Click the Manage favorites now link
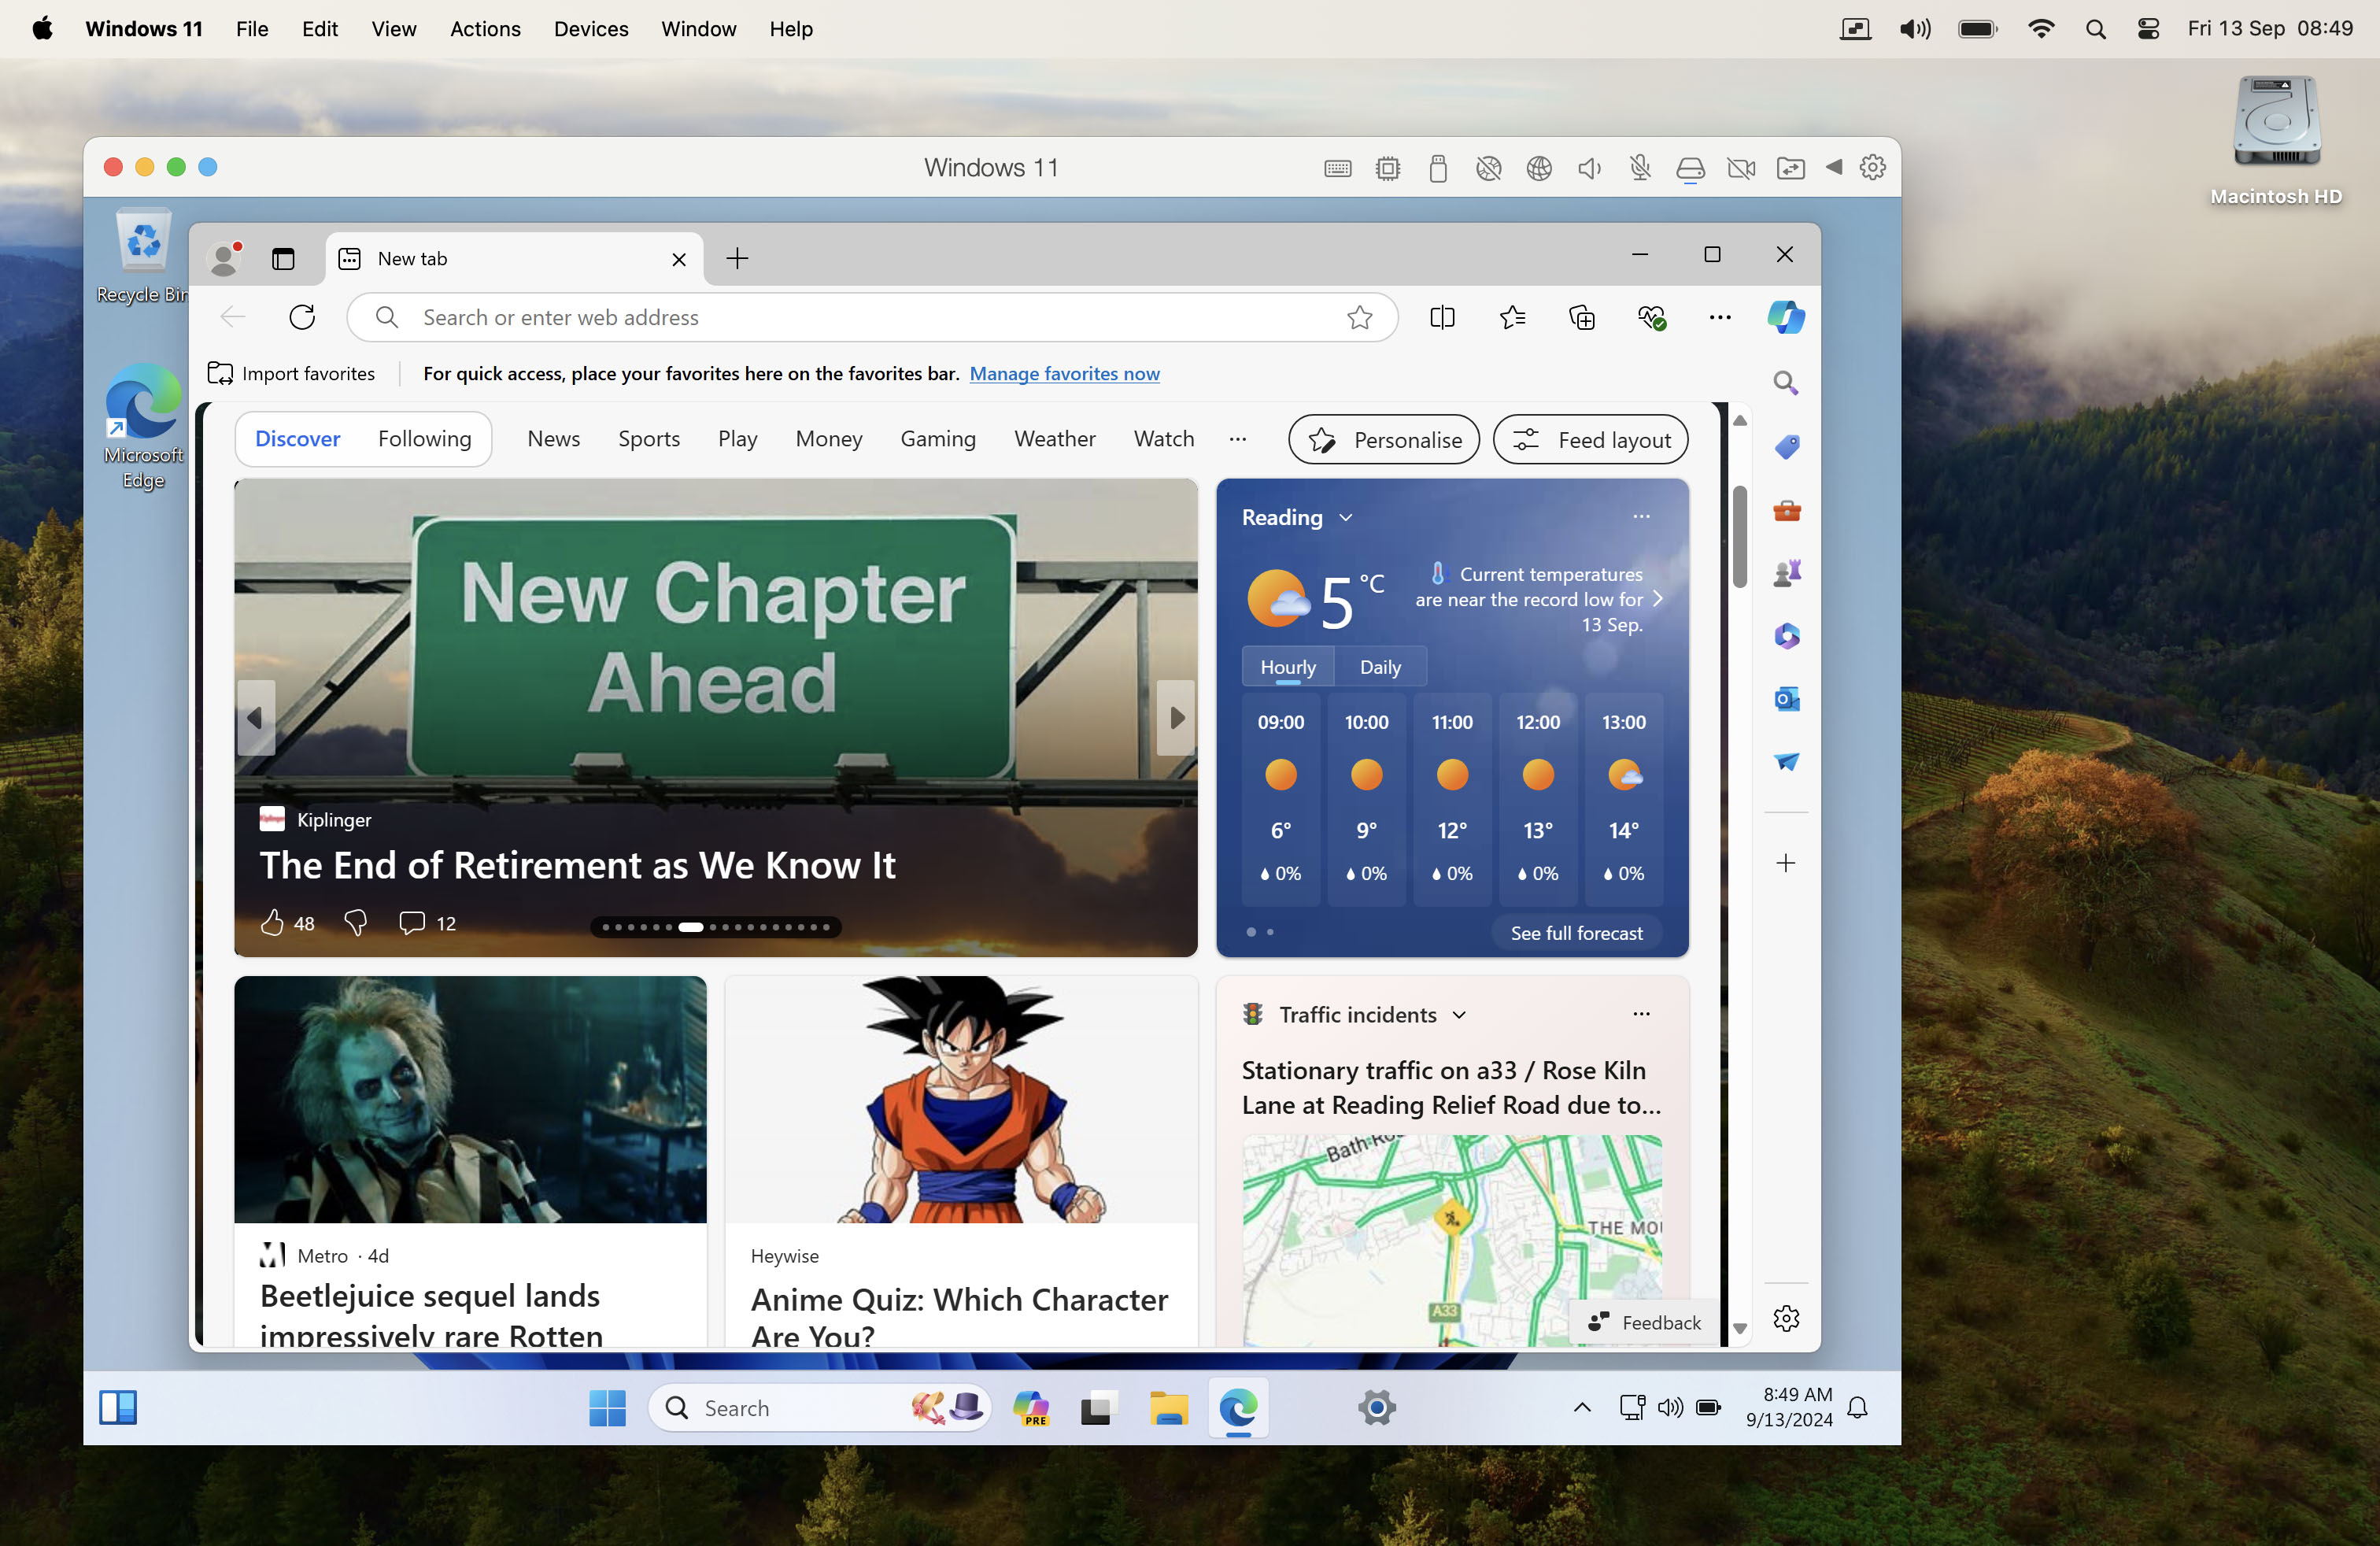The width and height of the screenshot is (2380, 1546). 1065,373
